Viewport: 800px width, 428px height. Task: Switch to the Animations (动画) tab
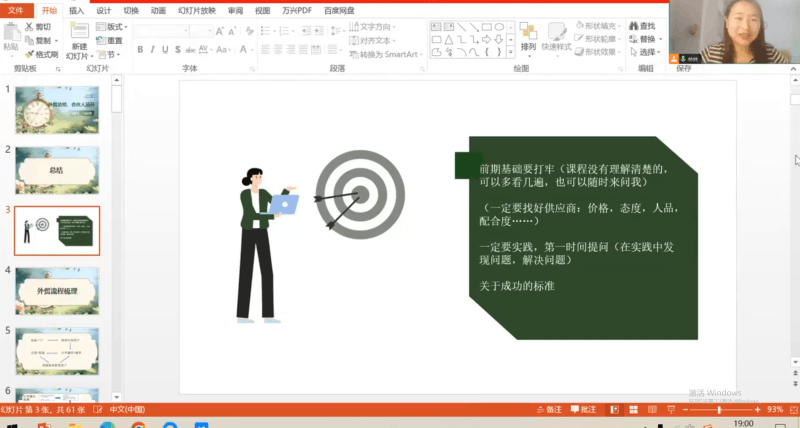158,9
